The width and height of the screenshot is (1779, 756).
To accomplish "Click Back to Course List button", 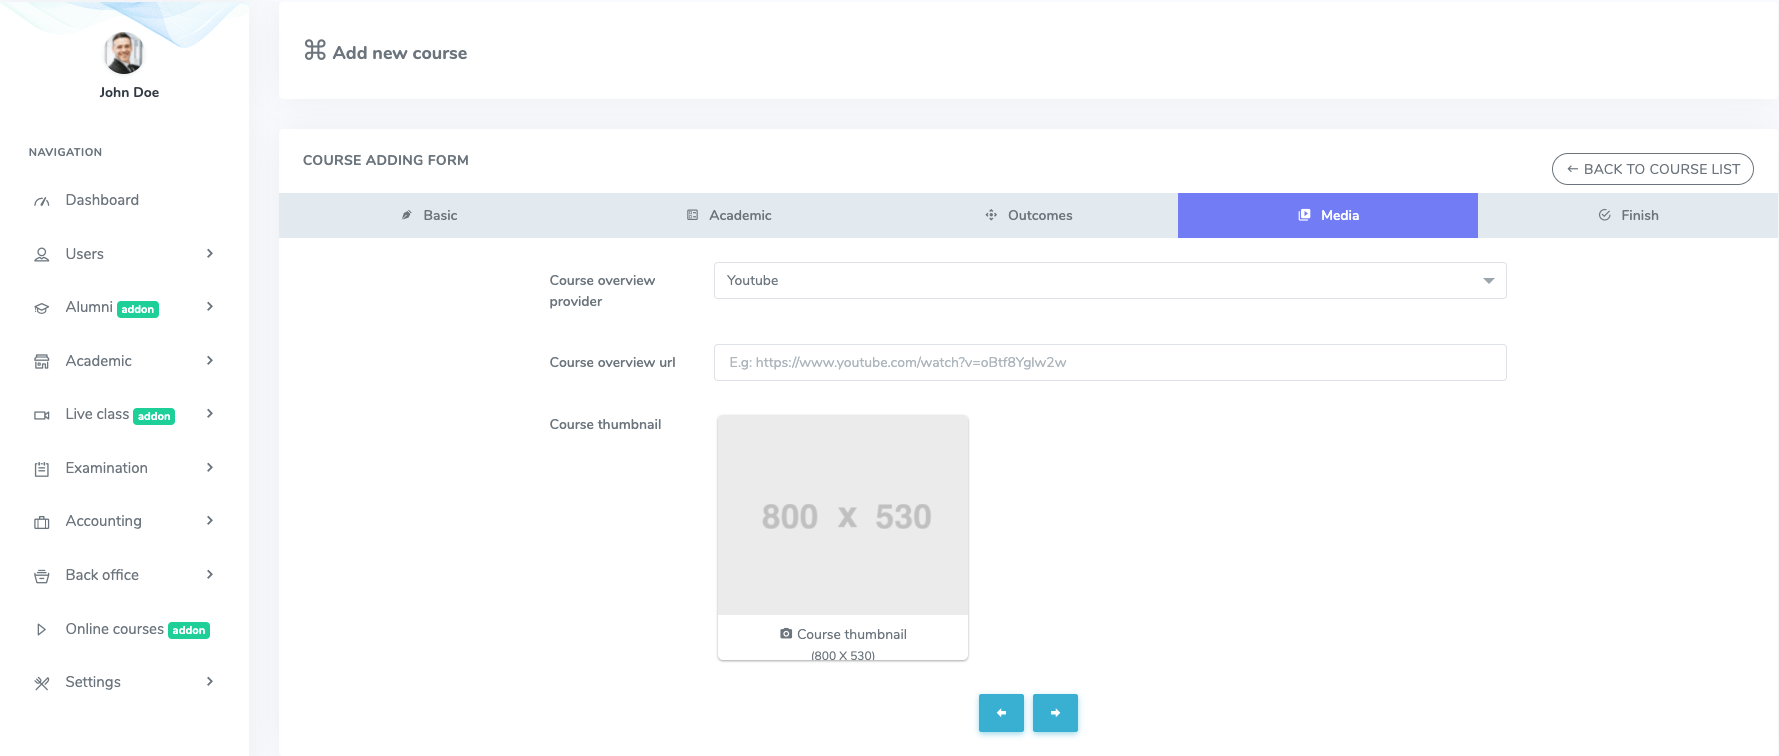I will tap(1652, 169).
